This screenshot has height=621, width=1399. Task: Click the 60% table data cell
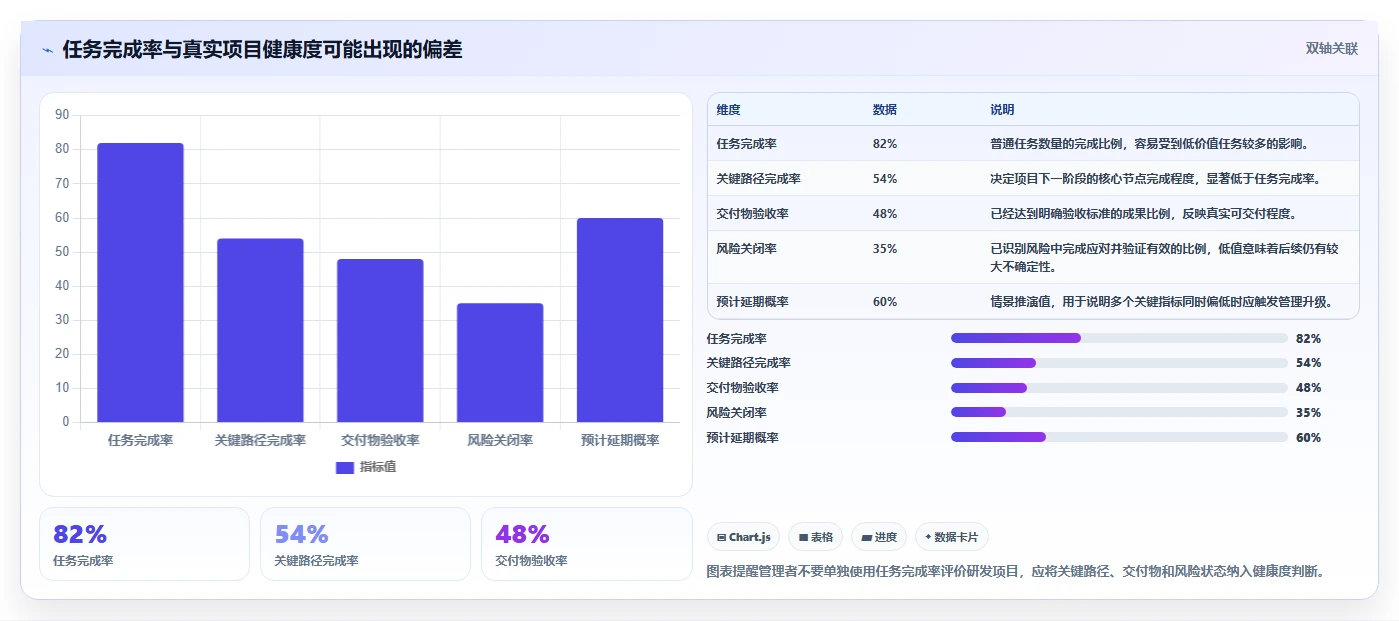tap(885, 302)
